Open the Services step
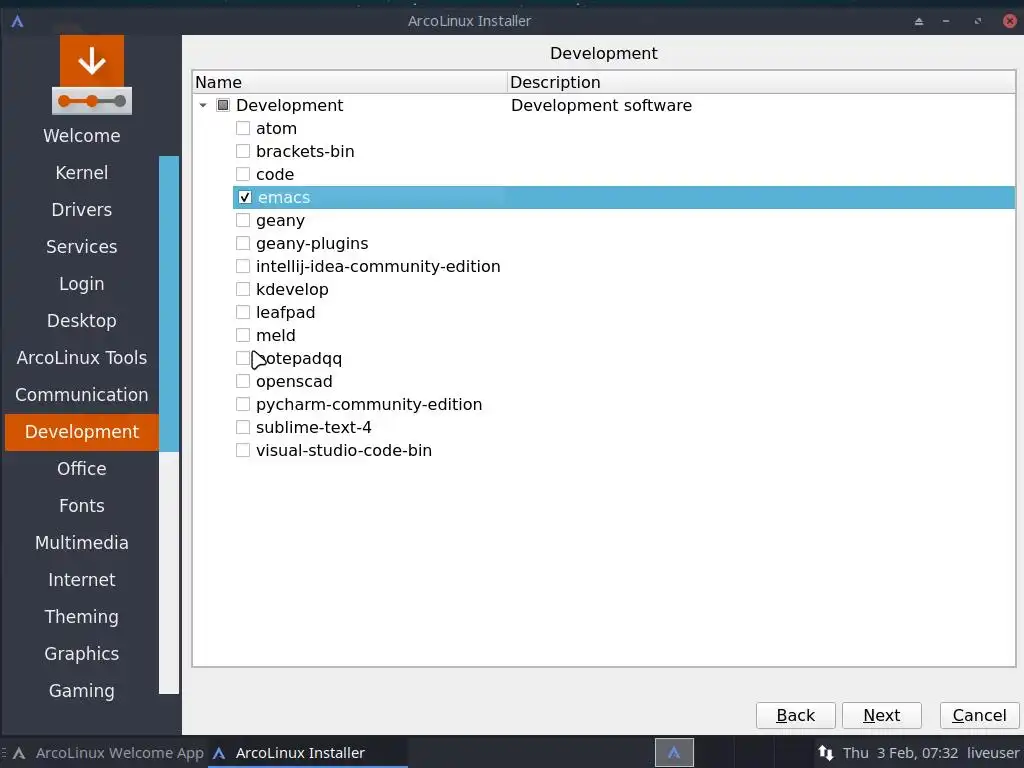This screenshot has width=1024, height=768. [x=82, y=247]
